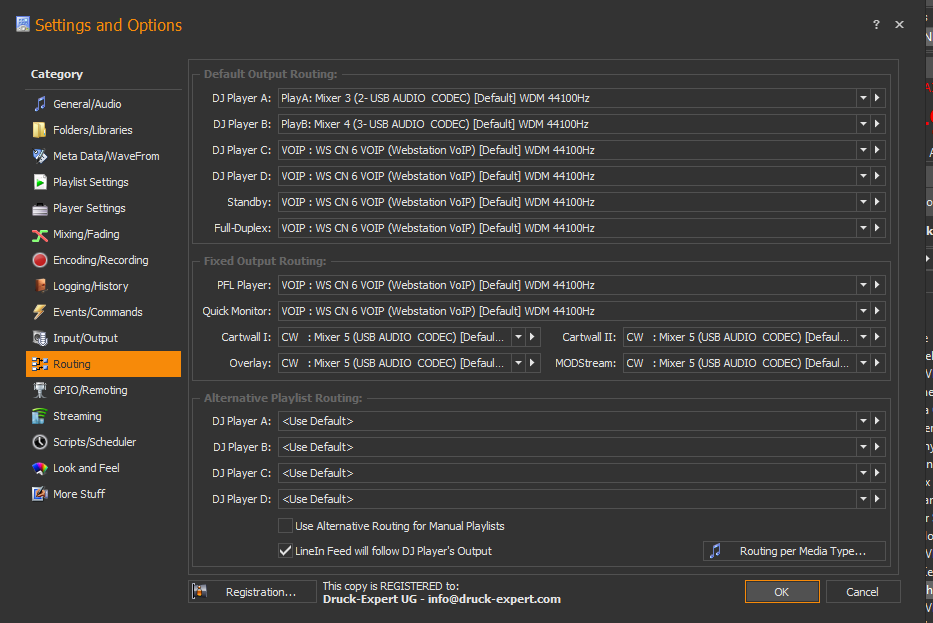
Task: Click the Encoding/Recording red record icon
Action: point(40,260)
